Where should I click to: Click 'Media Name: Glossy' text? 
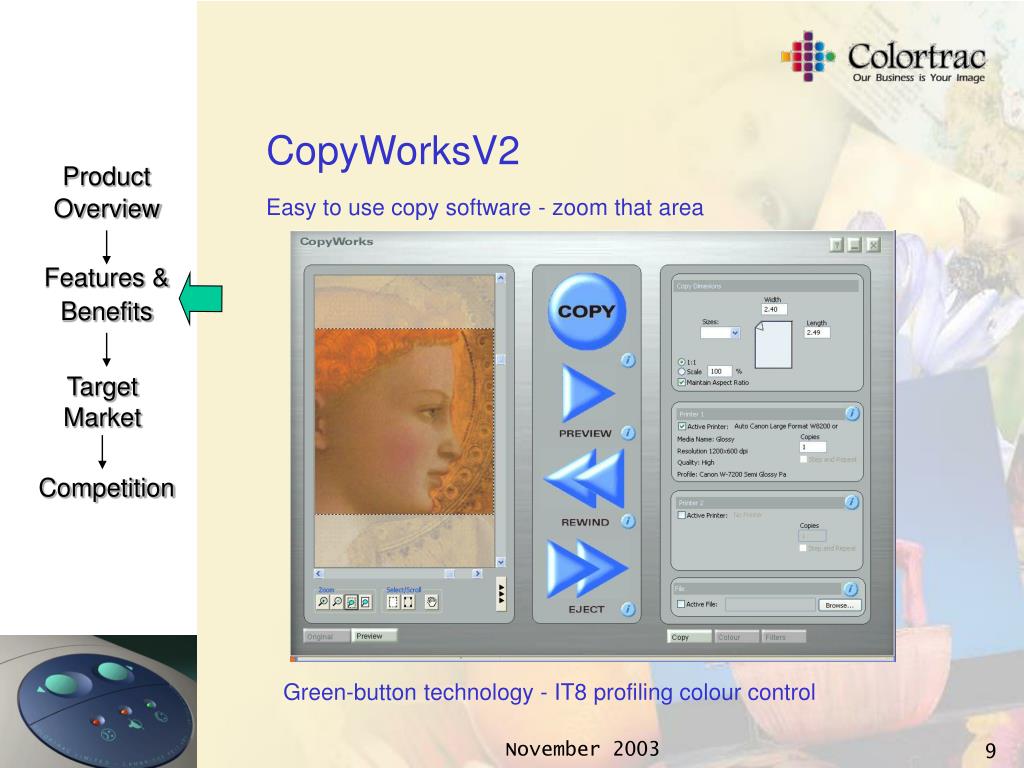706,439
